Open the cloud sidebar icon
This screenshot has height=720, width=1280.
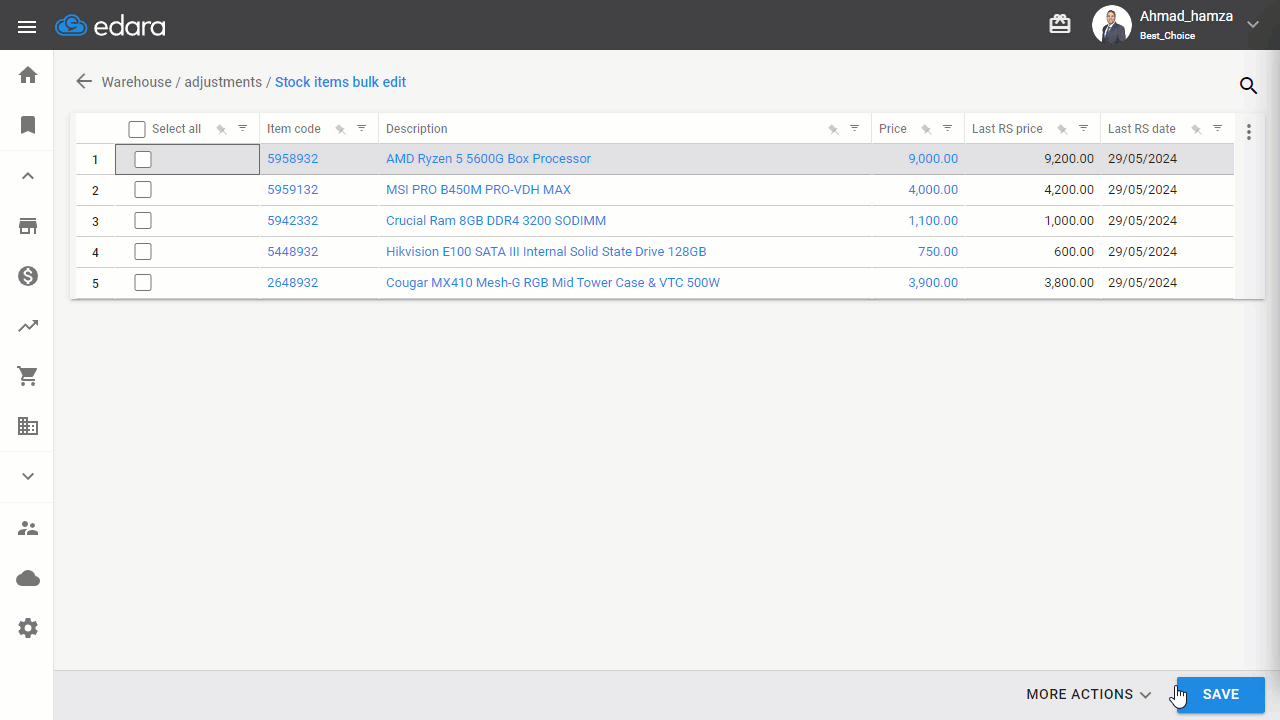point(28,578)
